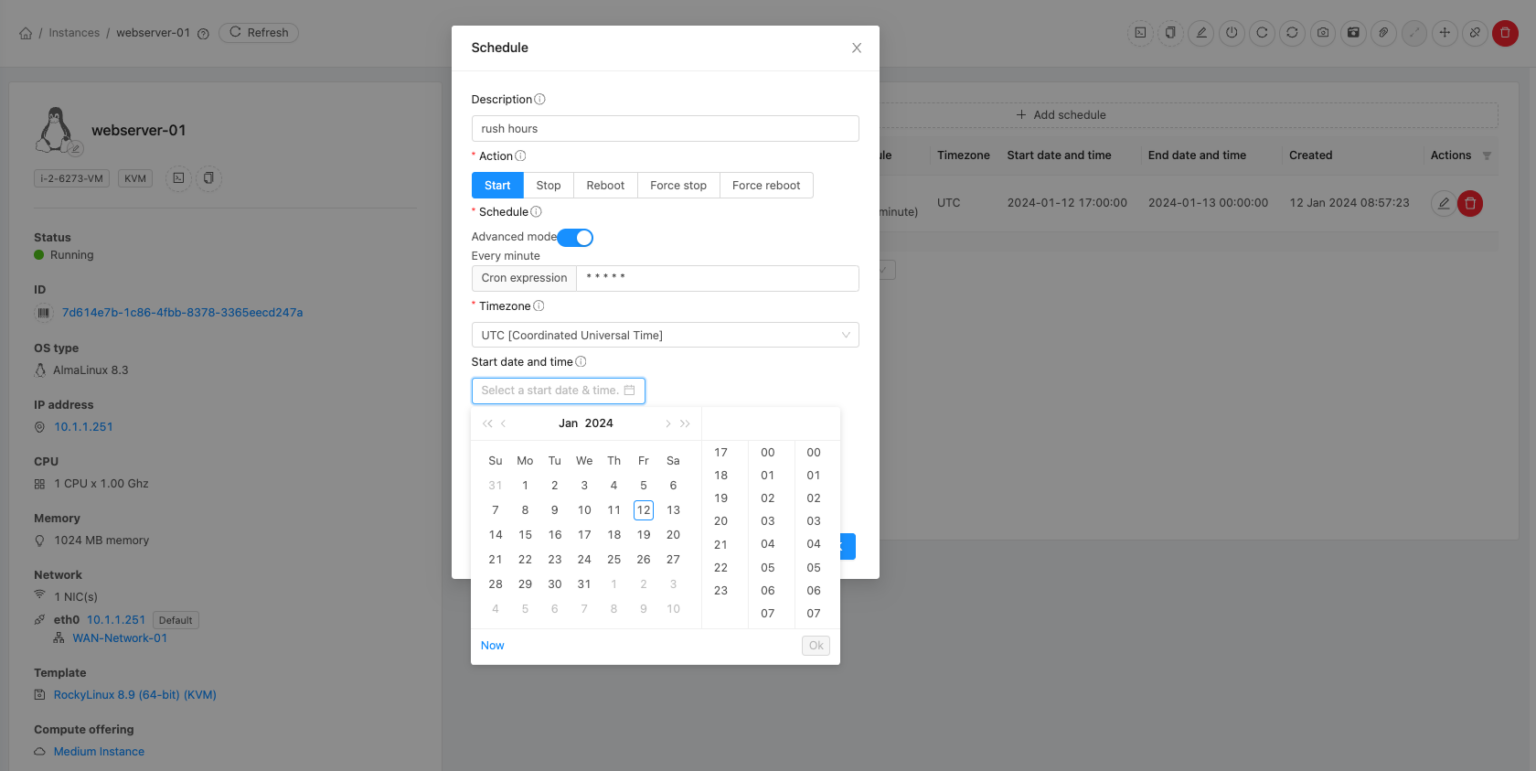Click Now to set current time

tap(492, 645)
